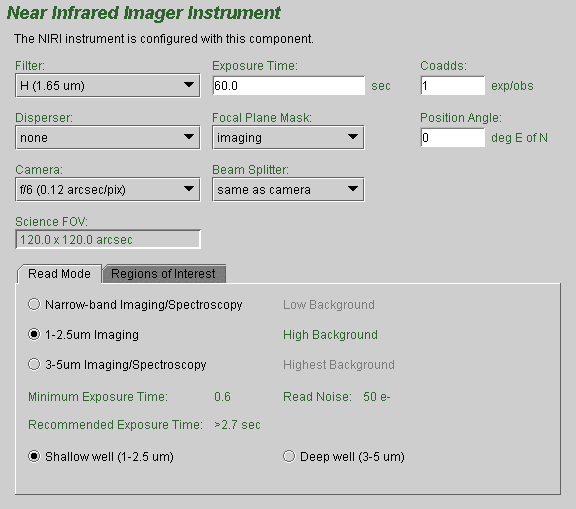Screen dimensions: 576x509
Task: Select the 1-2.5um Imaging radio button
Action: coord(34,335)
